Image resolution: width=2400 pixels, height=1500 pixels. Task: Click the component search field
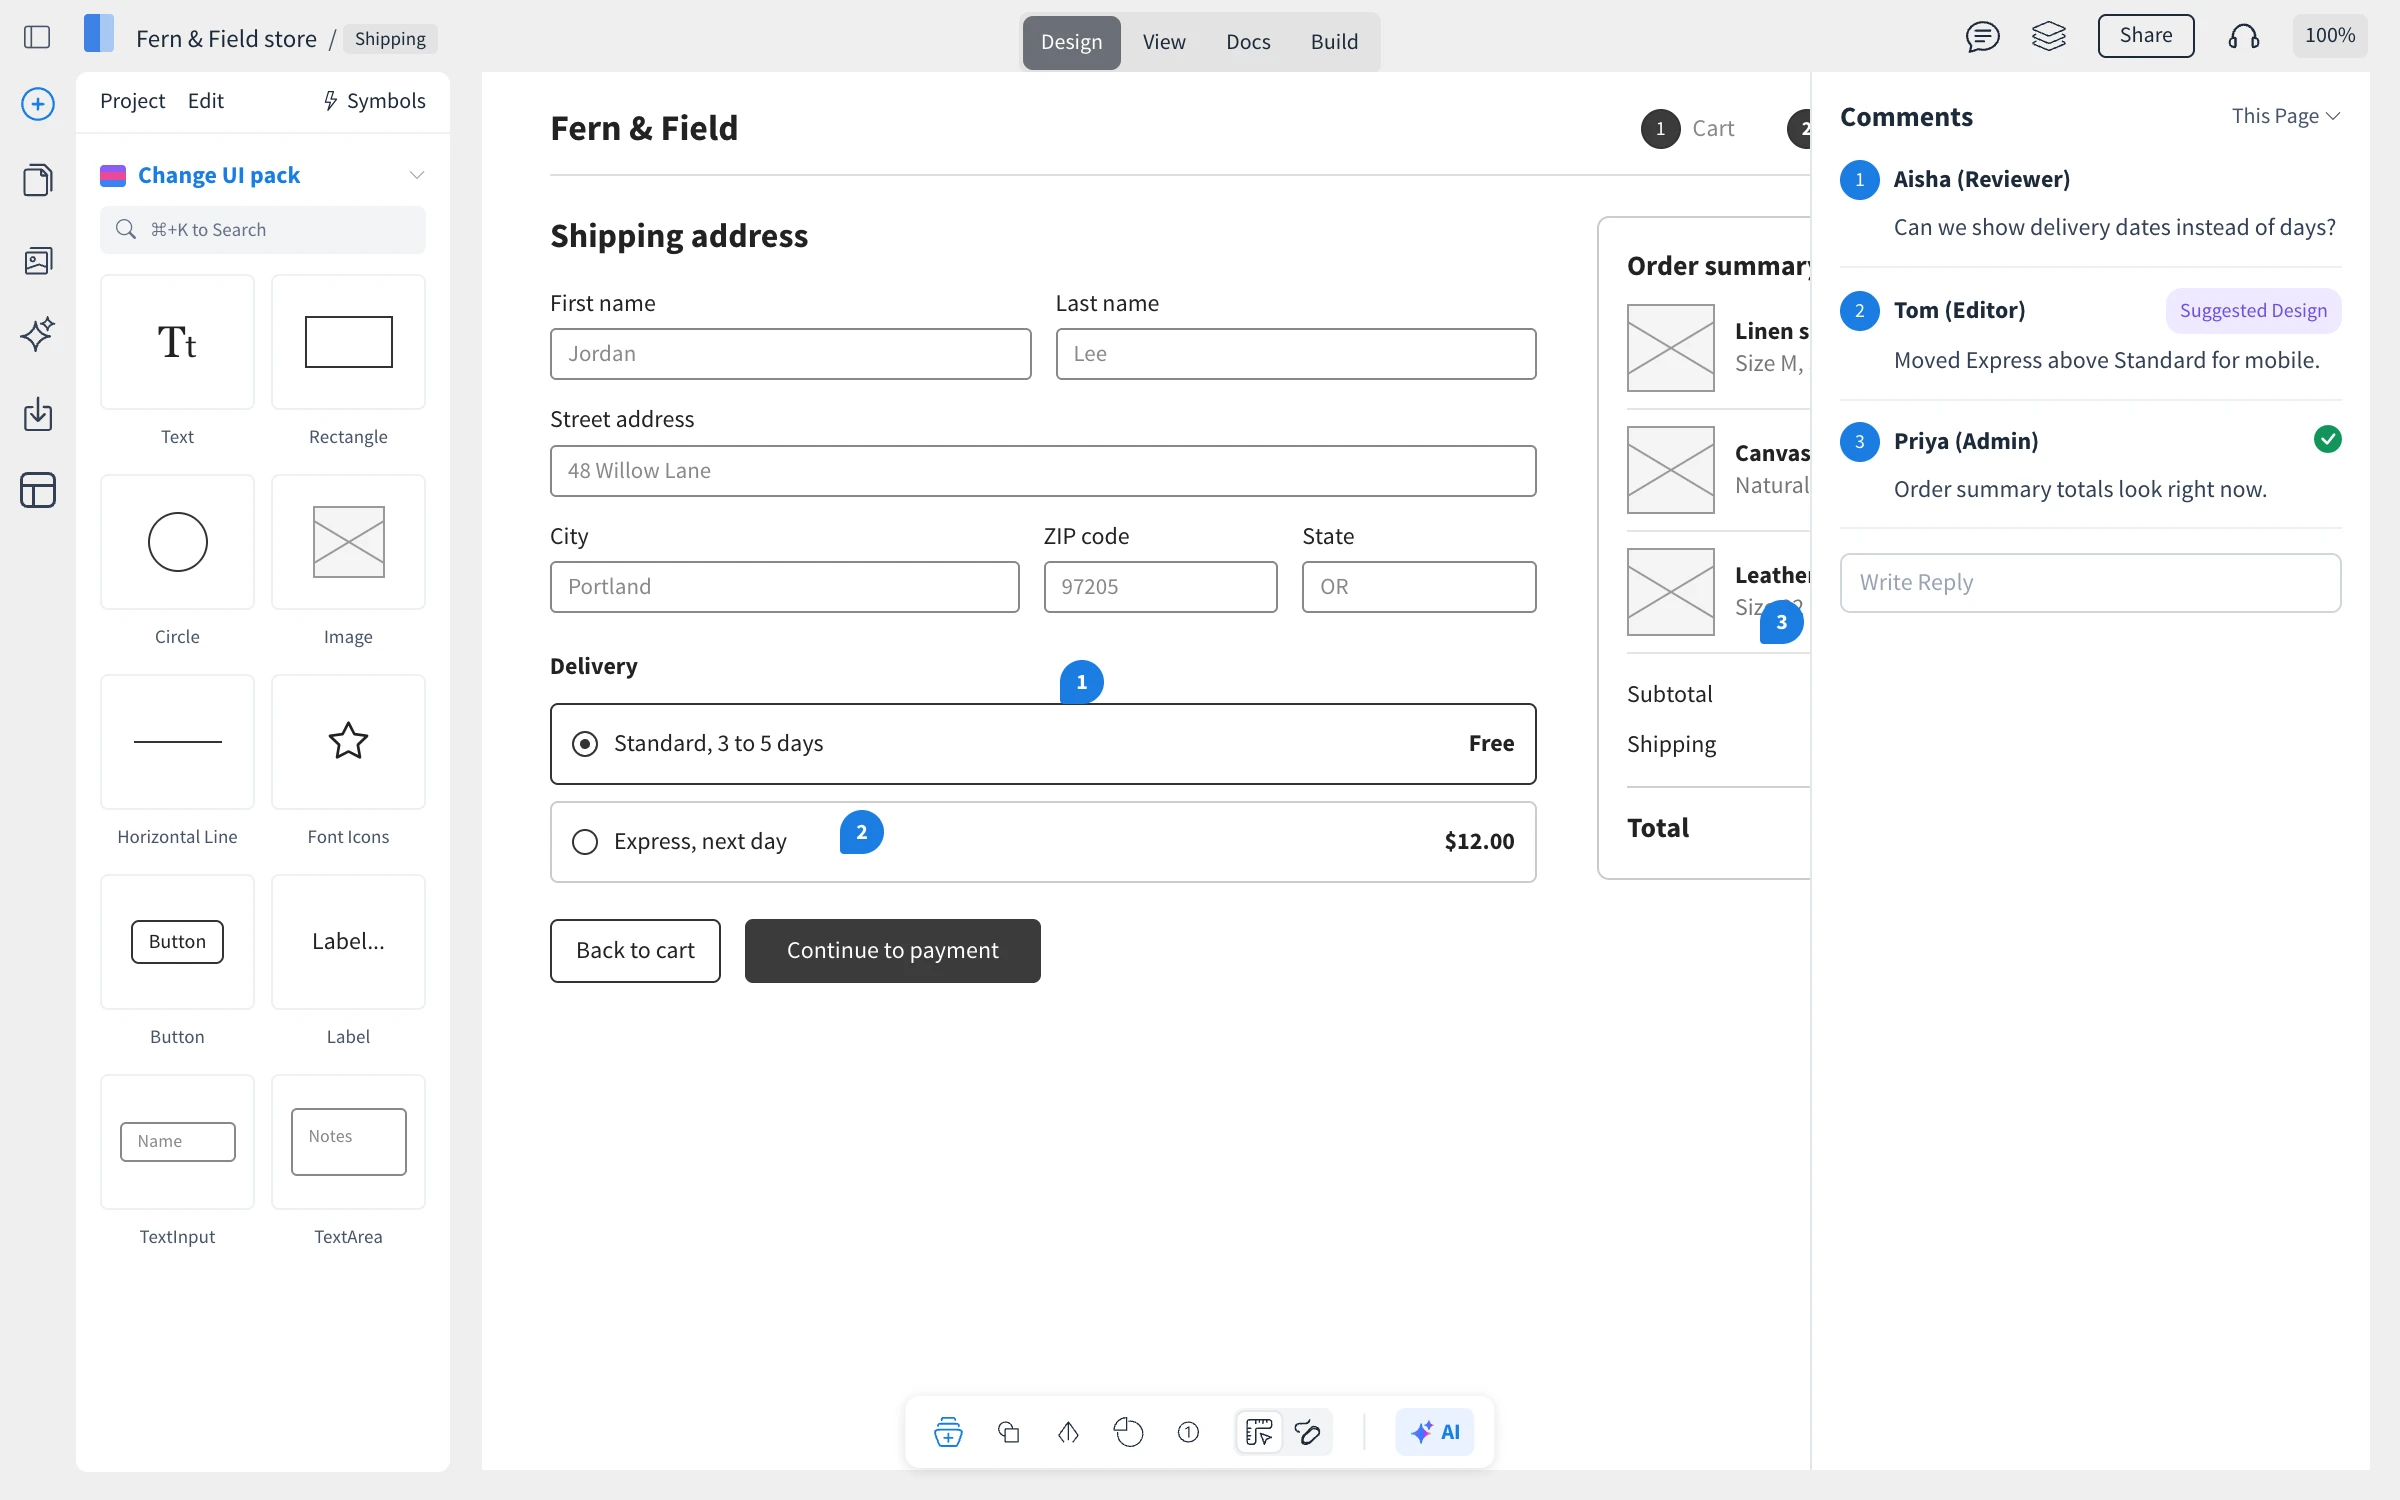pos(263,230)
